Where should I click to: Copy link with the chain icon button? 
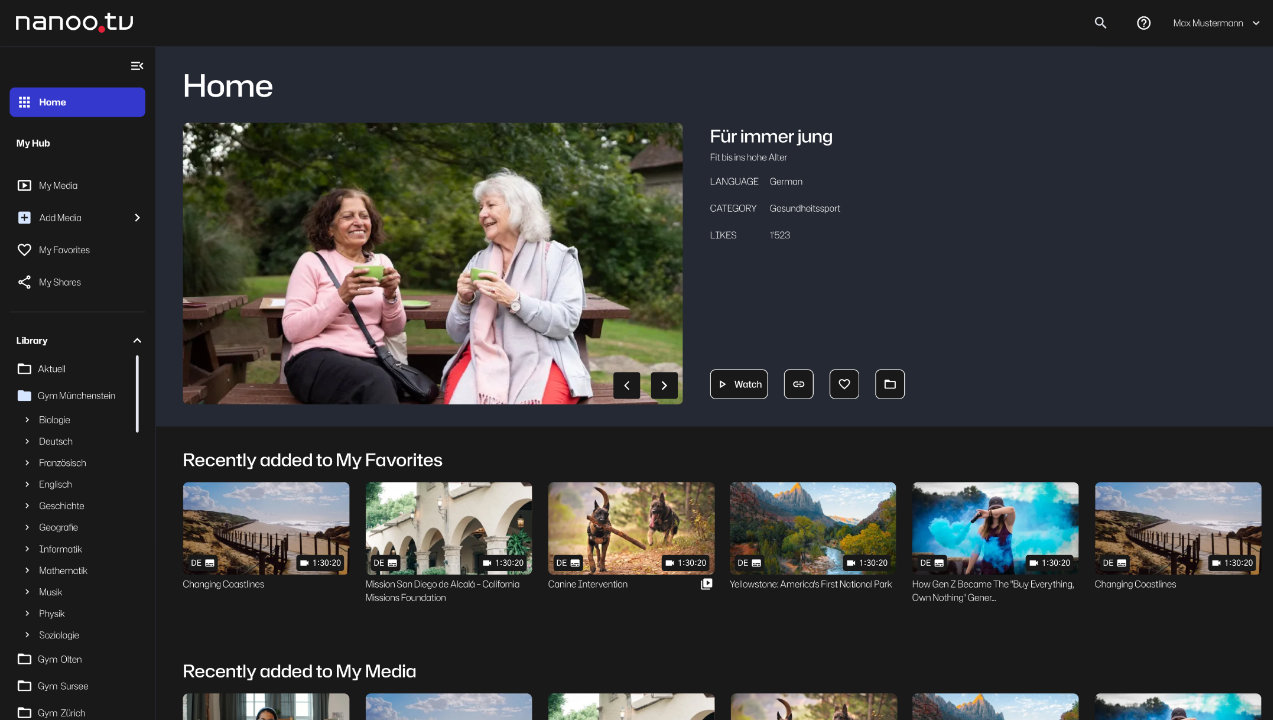click(x=799, y=384)
